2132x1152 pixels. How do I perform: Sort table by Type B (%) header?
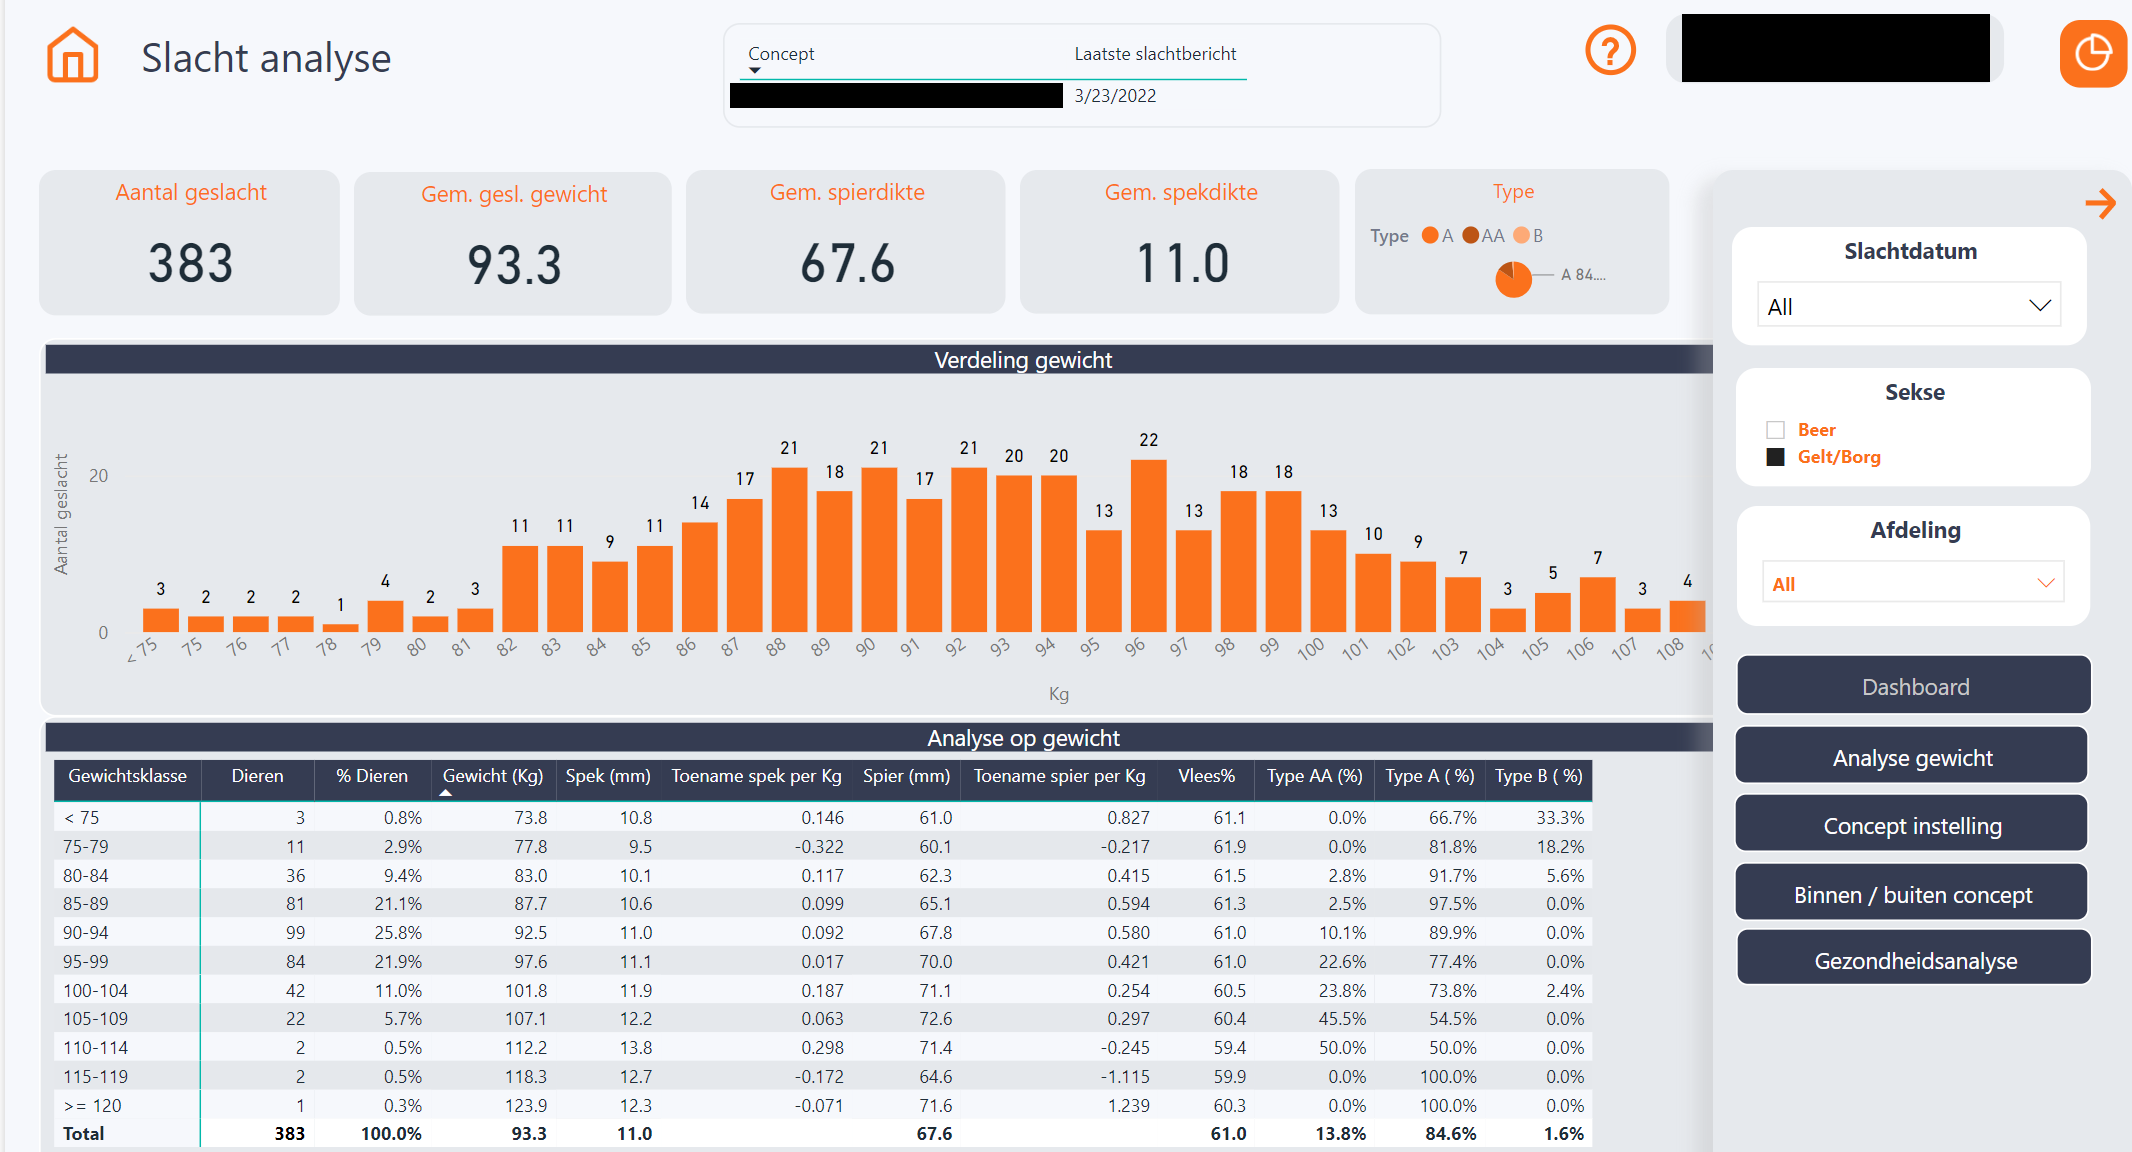[x=1538, y=776]
